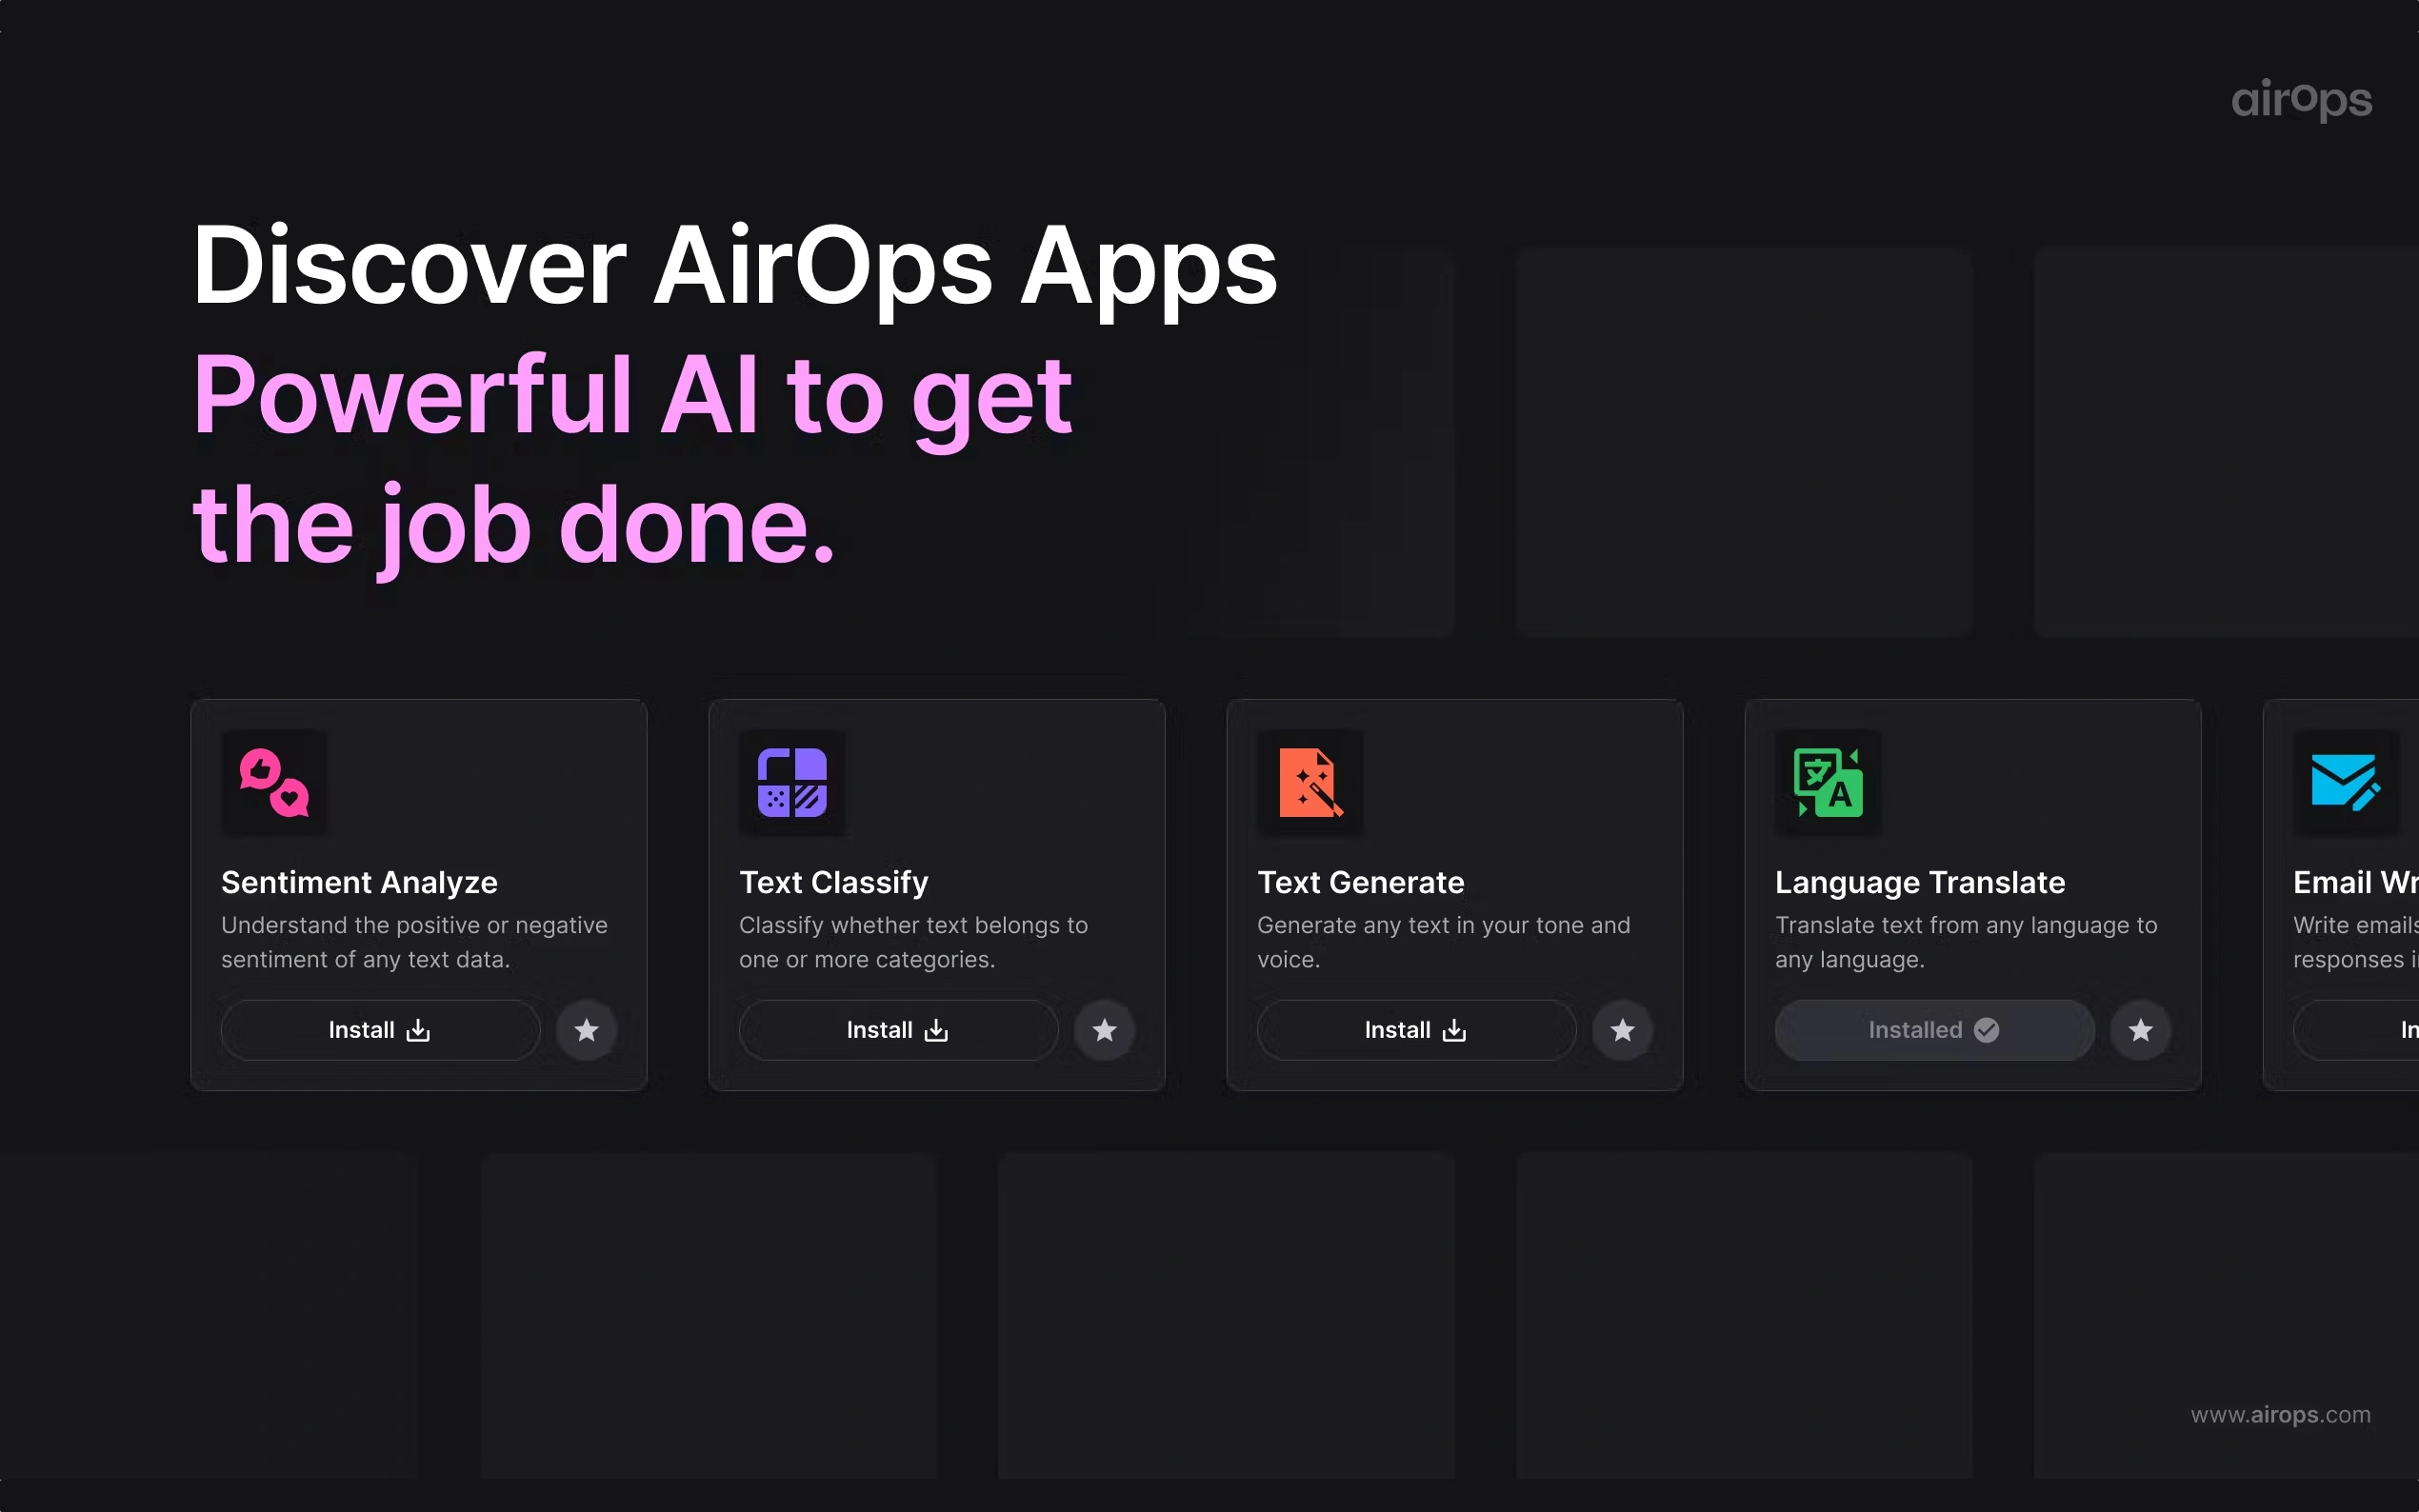Click the Text Classify purple grid icon
2419x1512 pixels.
click(x=792, y=782)
